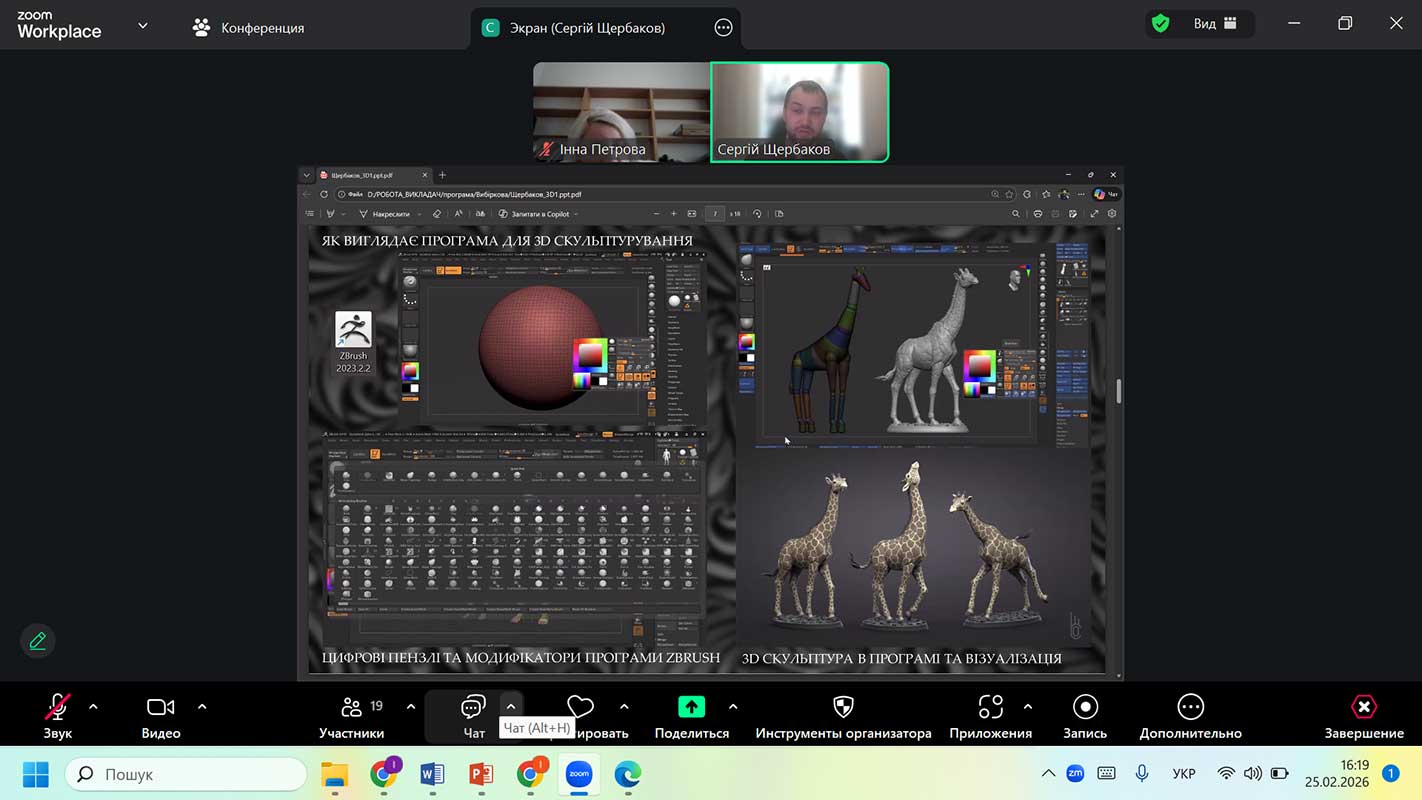The width and height of the screenshot is (1422, 800).
Task: Select Інна Петрова's video thumbnail
Action: click(x=621, y=112)
